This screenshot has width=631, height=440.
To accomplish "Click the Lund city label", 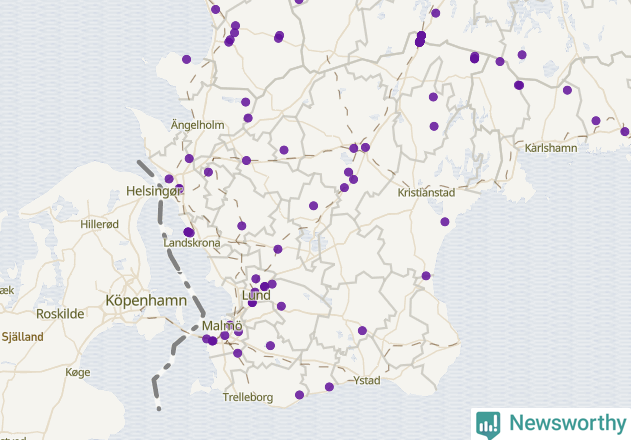I will pyautogui.click(x=256, y=295).
